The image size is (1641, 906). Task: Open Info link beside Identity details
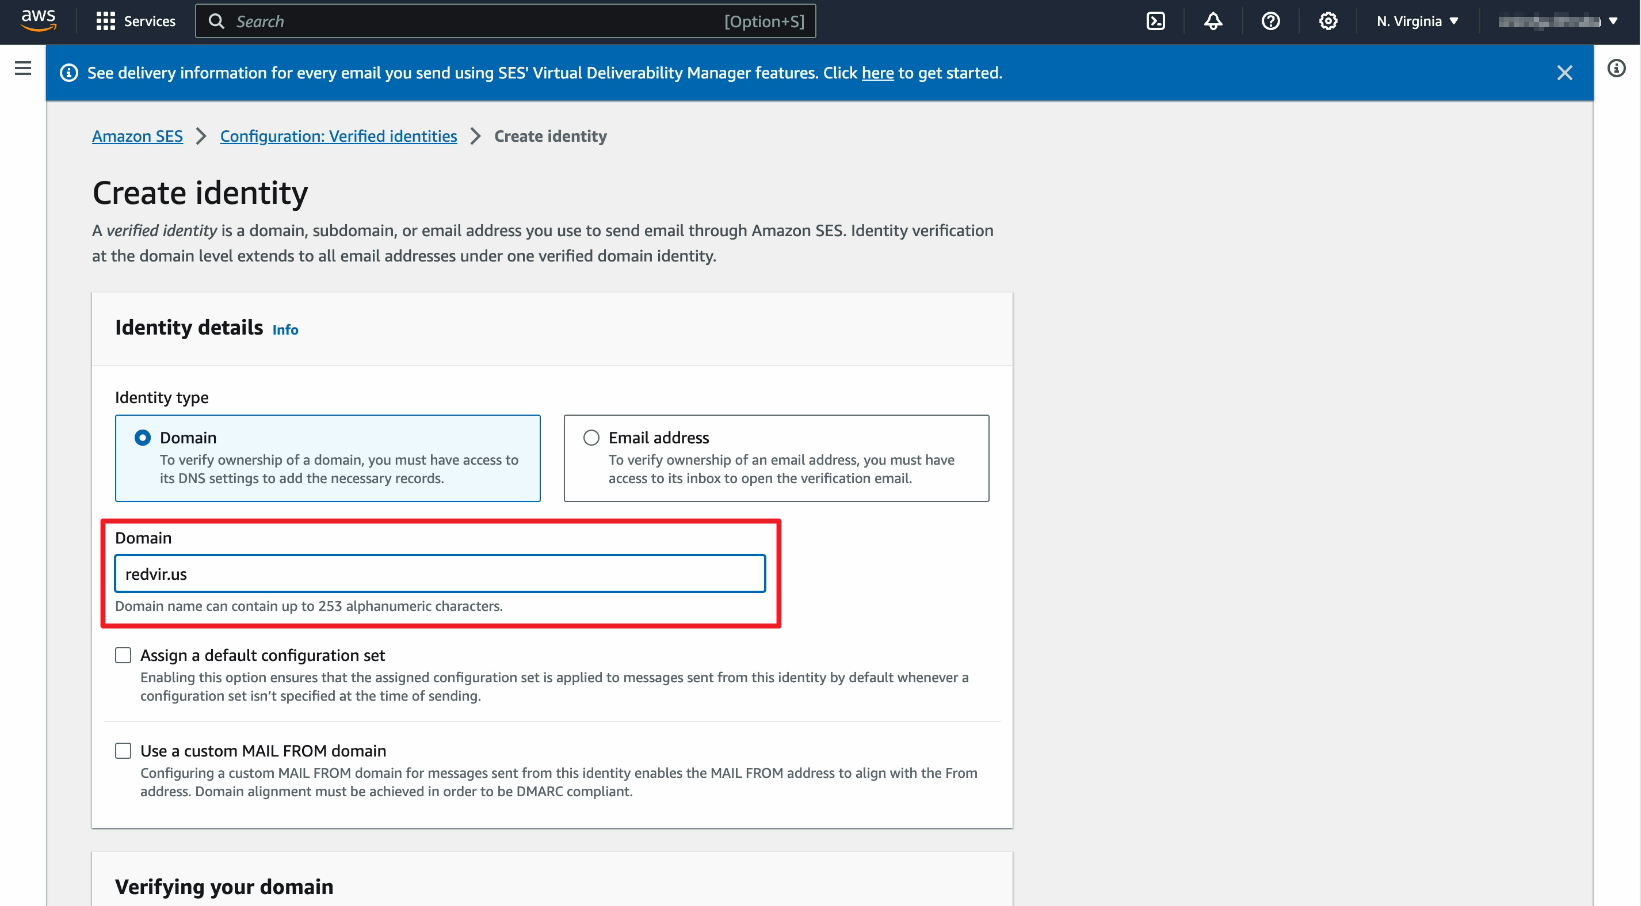point(285,330)
